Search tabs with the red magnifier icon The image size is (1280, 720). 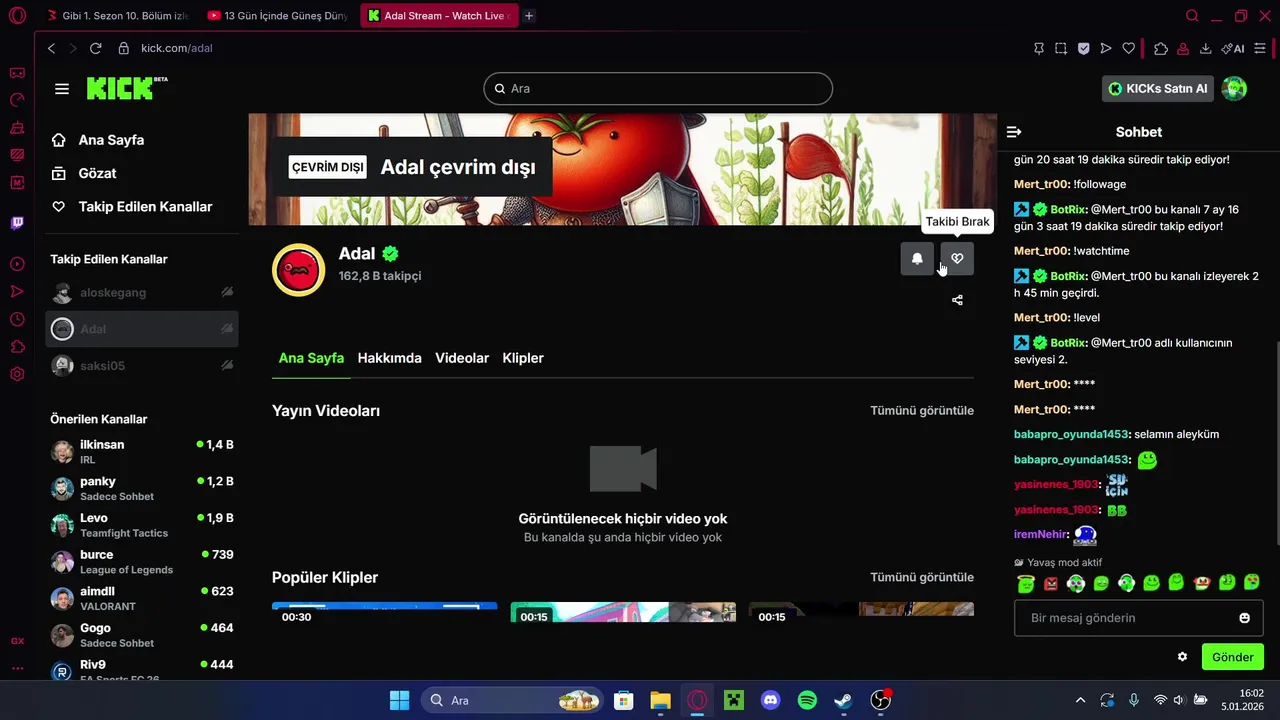click(x=1192, y=16)
